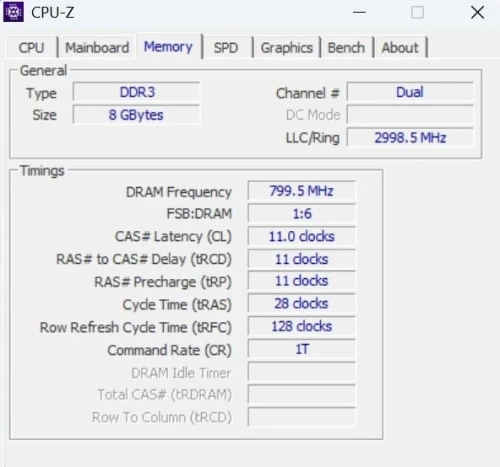Viewport: 500px width, 467px height.
Task: Click the CAS# Latency (CL) label
Action: (x=173, y=237)
